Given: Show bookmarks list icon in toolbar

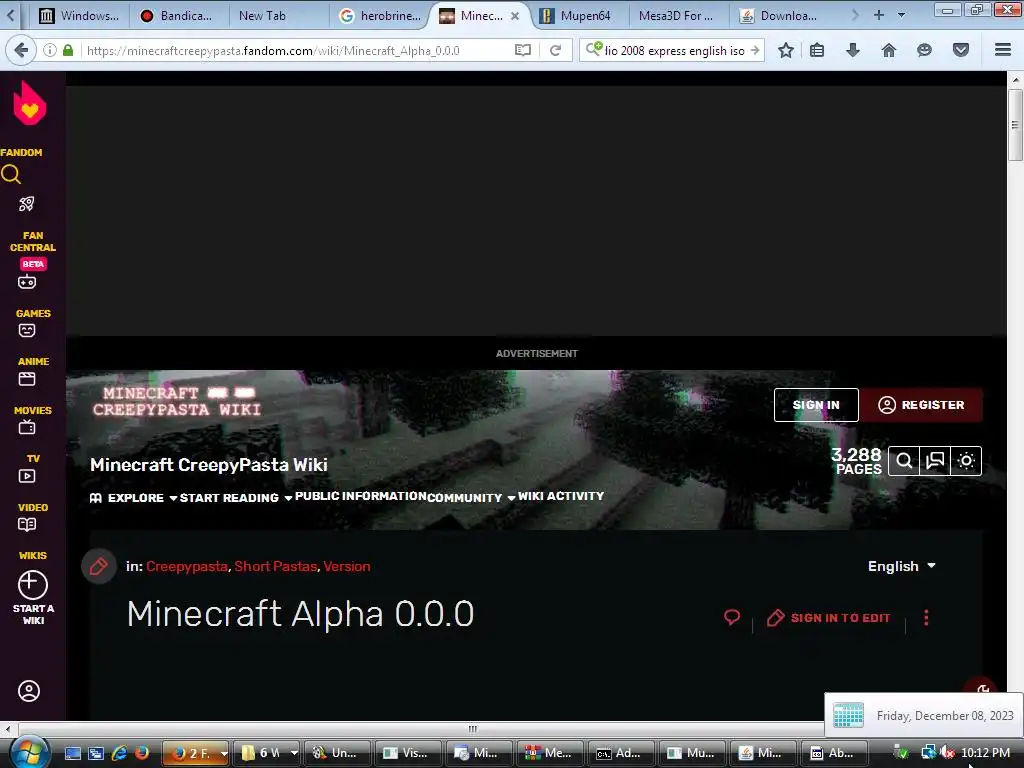Looking at the screenshot, I should [x=817, y=50].
